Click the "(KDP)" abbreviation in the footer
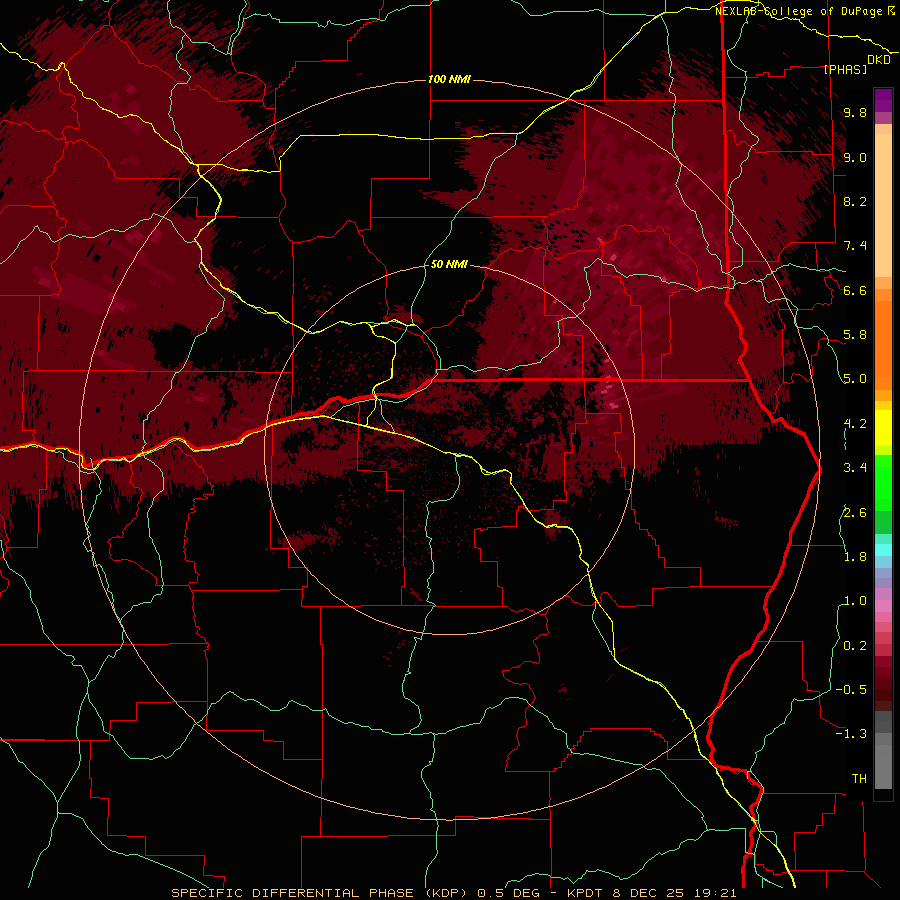Screen dimensions: 900x900 coord(446,893)
